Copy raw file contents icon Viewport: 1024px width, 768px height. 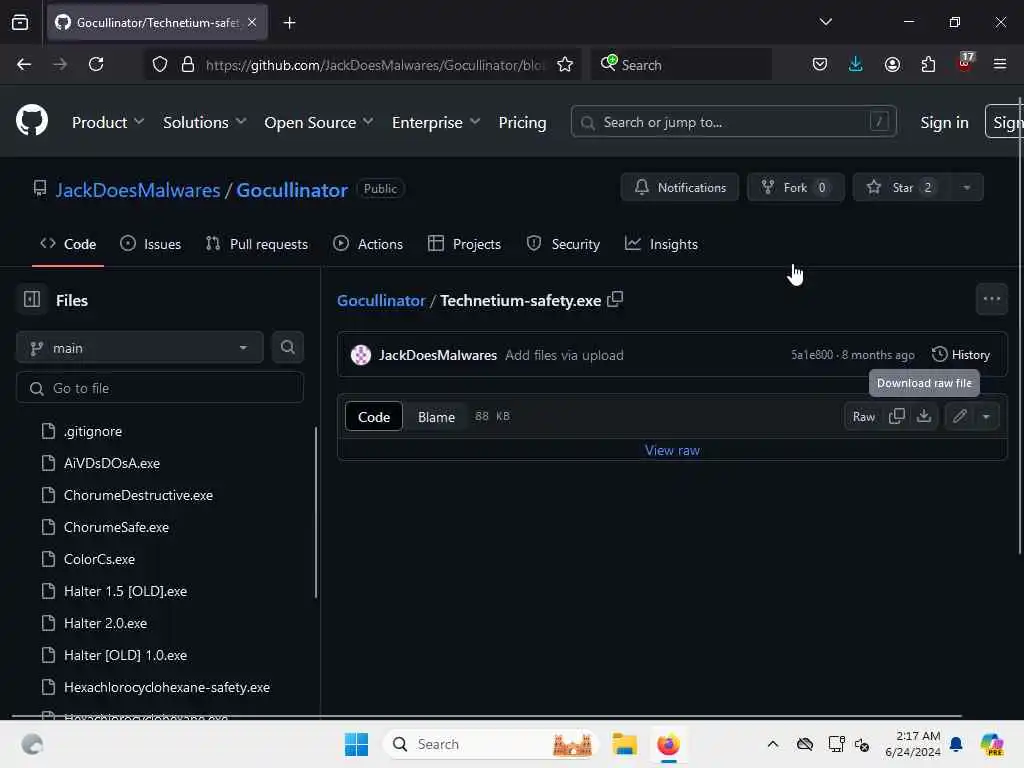(x=897, y=416)
